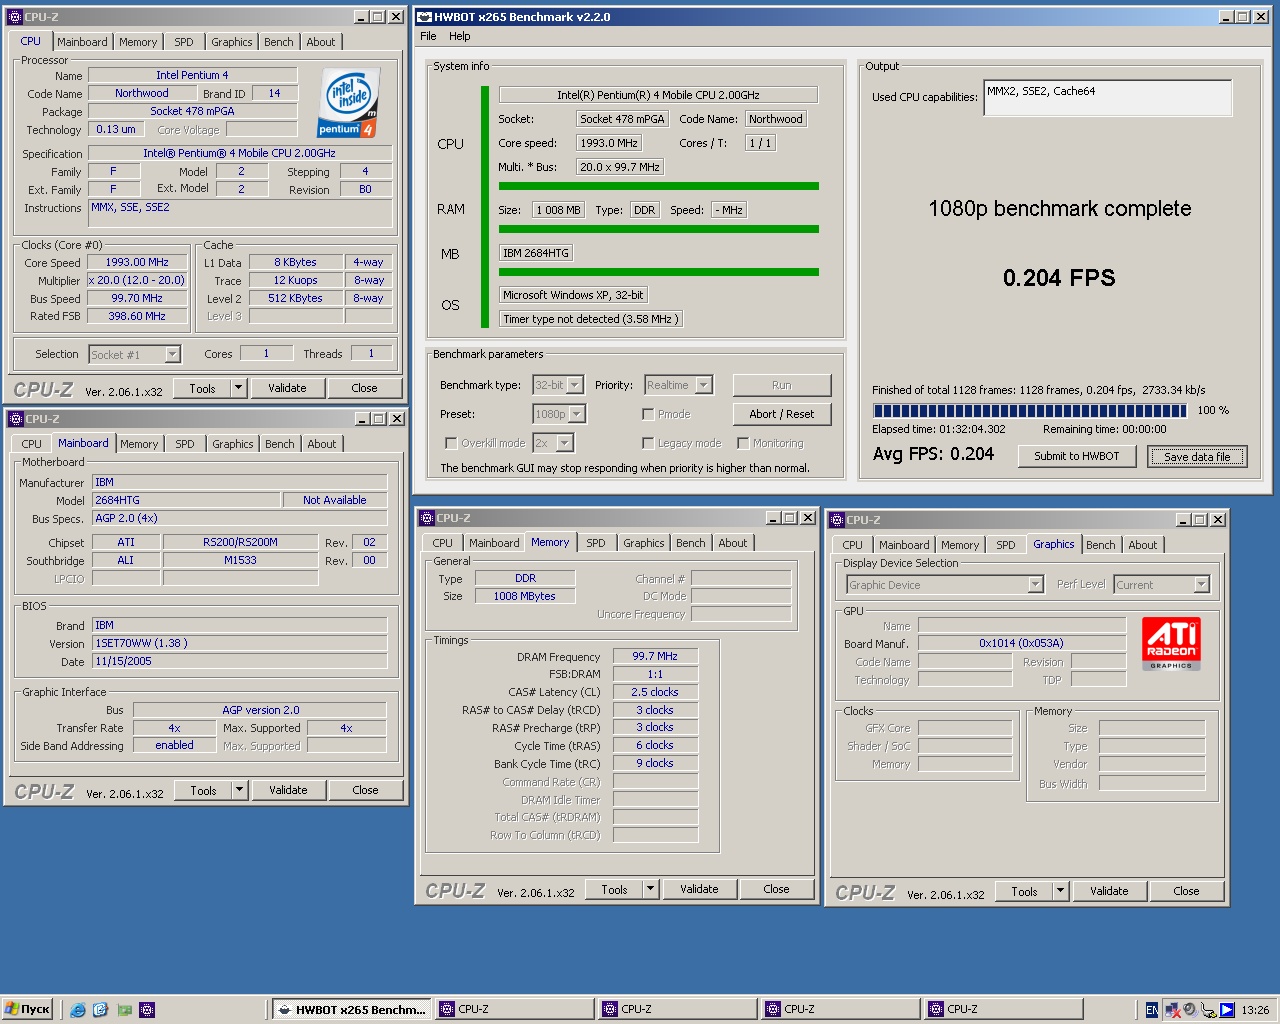
Task: Click the Abort / Reset button
Action: pos(782,414)
